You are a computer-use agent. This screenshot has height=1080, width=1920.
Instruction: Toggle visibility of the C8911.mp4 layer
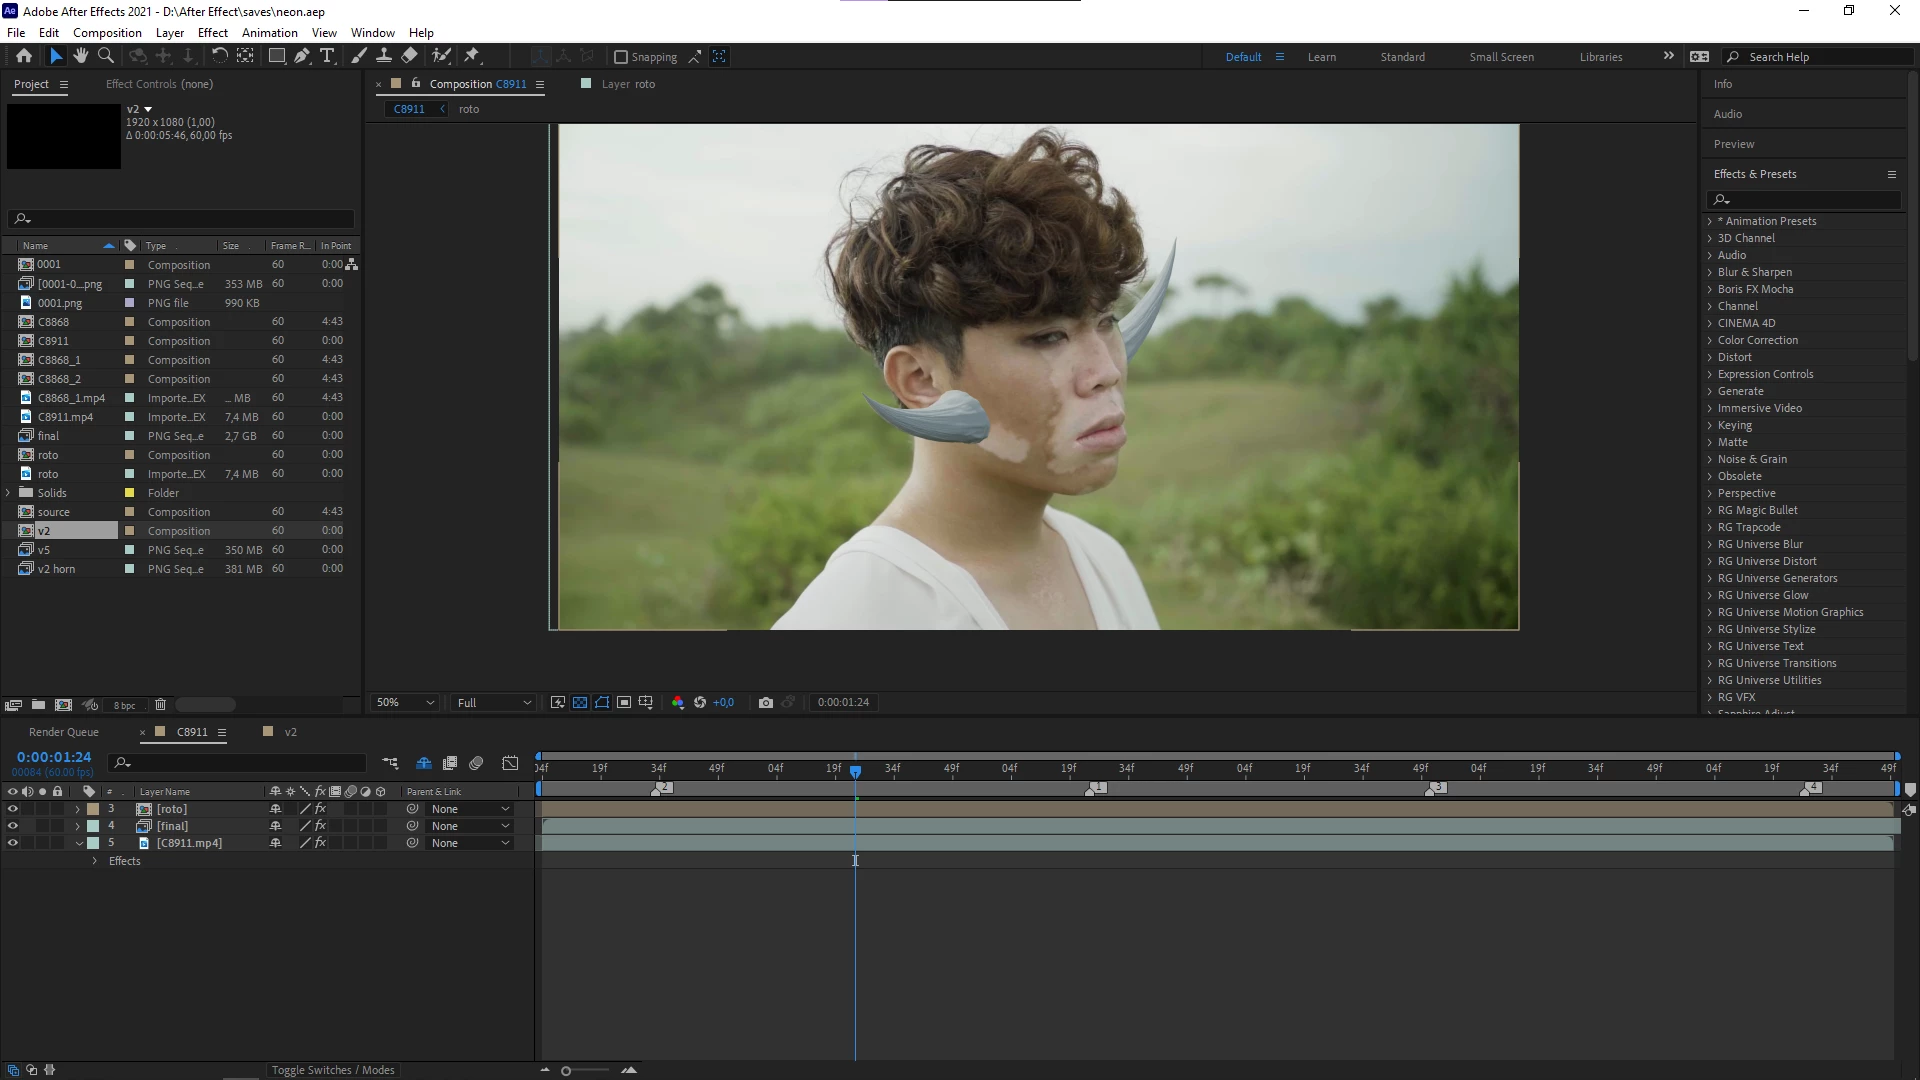(13, 843)
